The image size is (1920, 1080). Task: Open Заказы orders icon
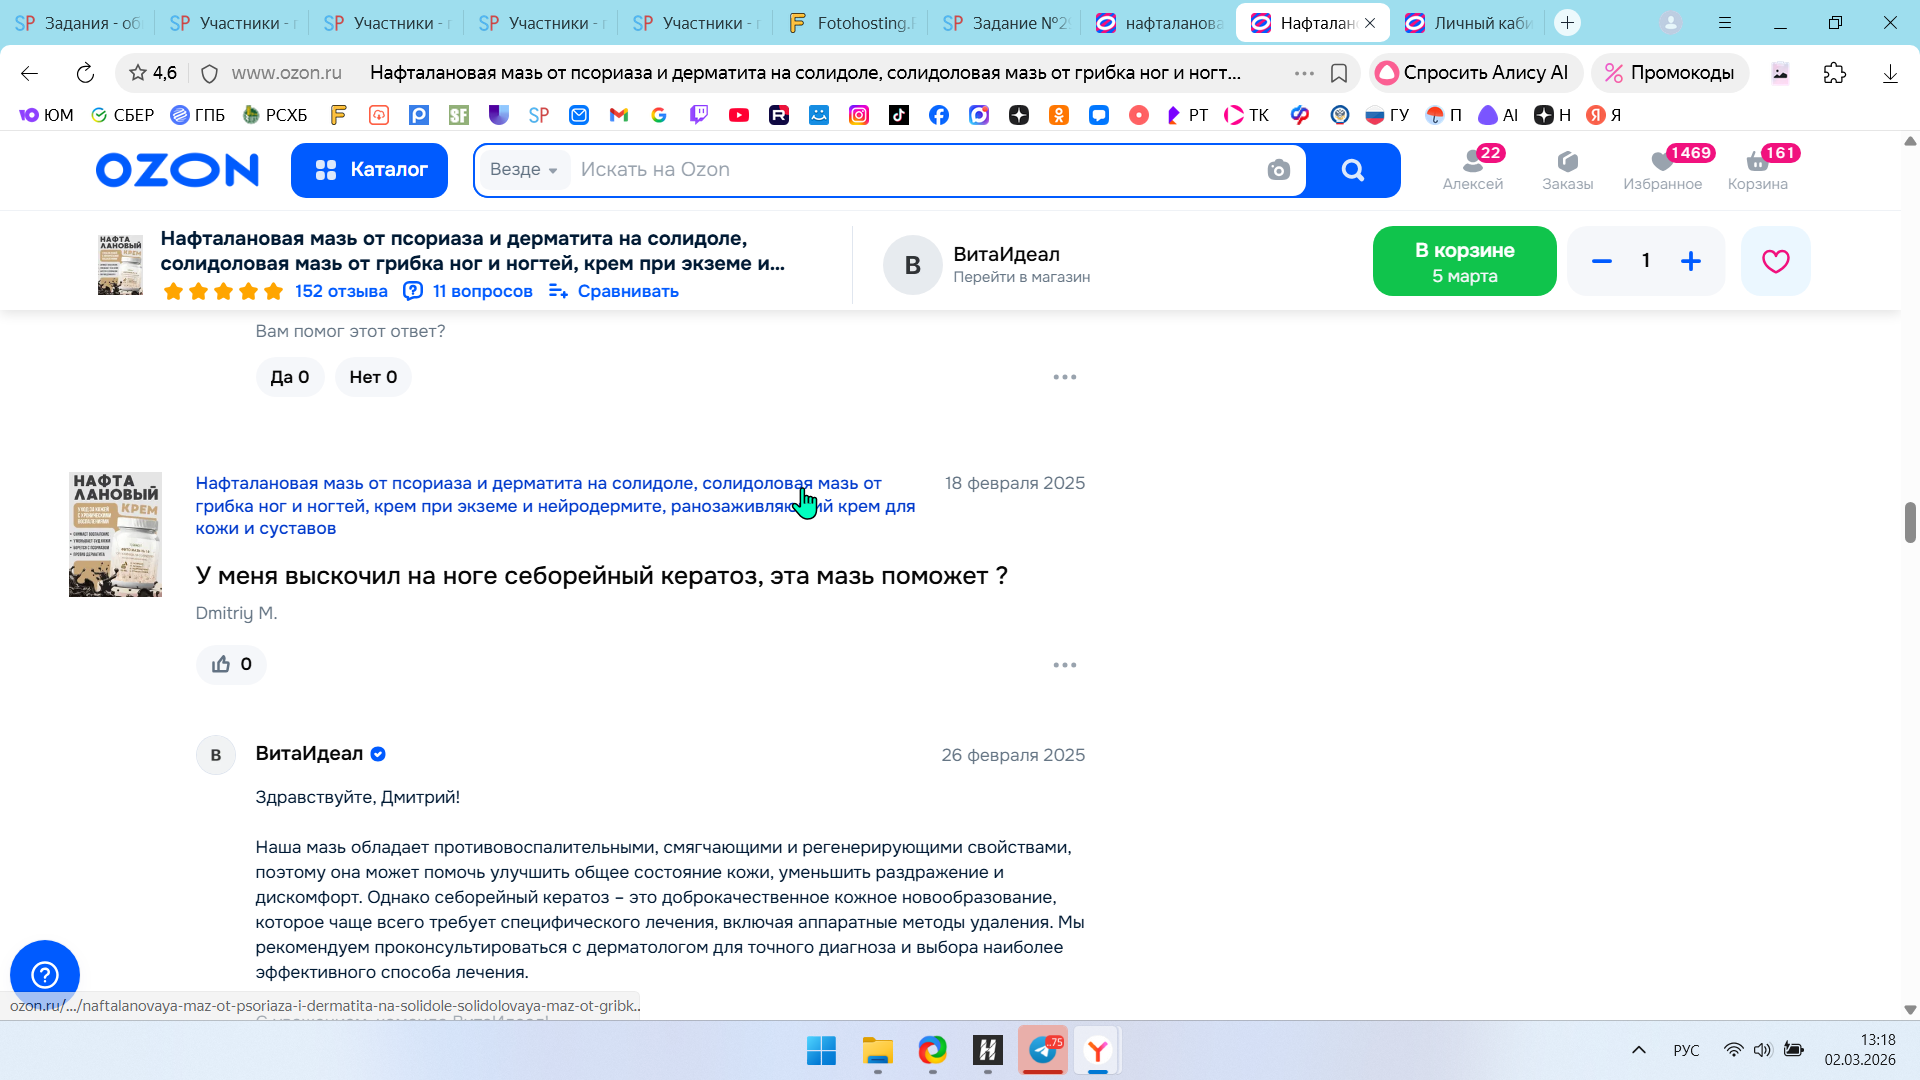[1567, 169]
